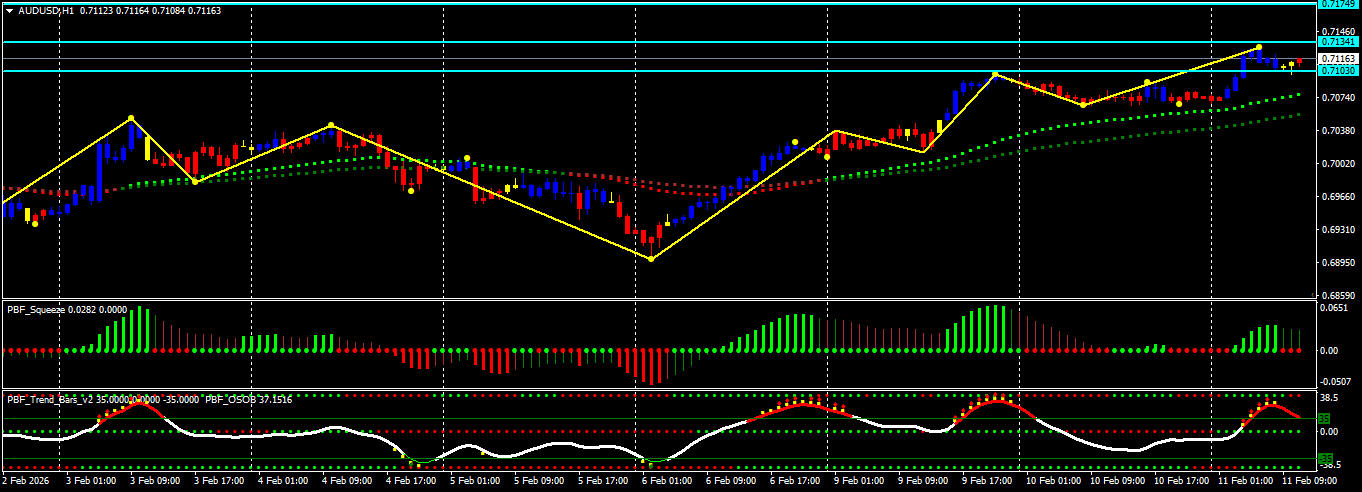Click the 10 Feb 09:00 time label

[1118, 481]
